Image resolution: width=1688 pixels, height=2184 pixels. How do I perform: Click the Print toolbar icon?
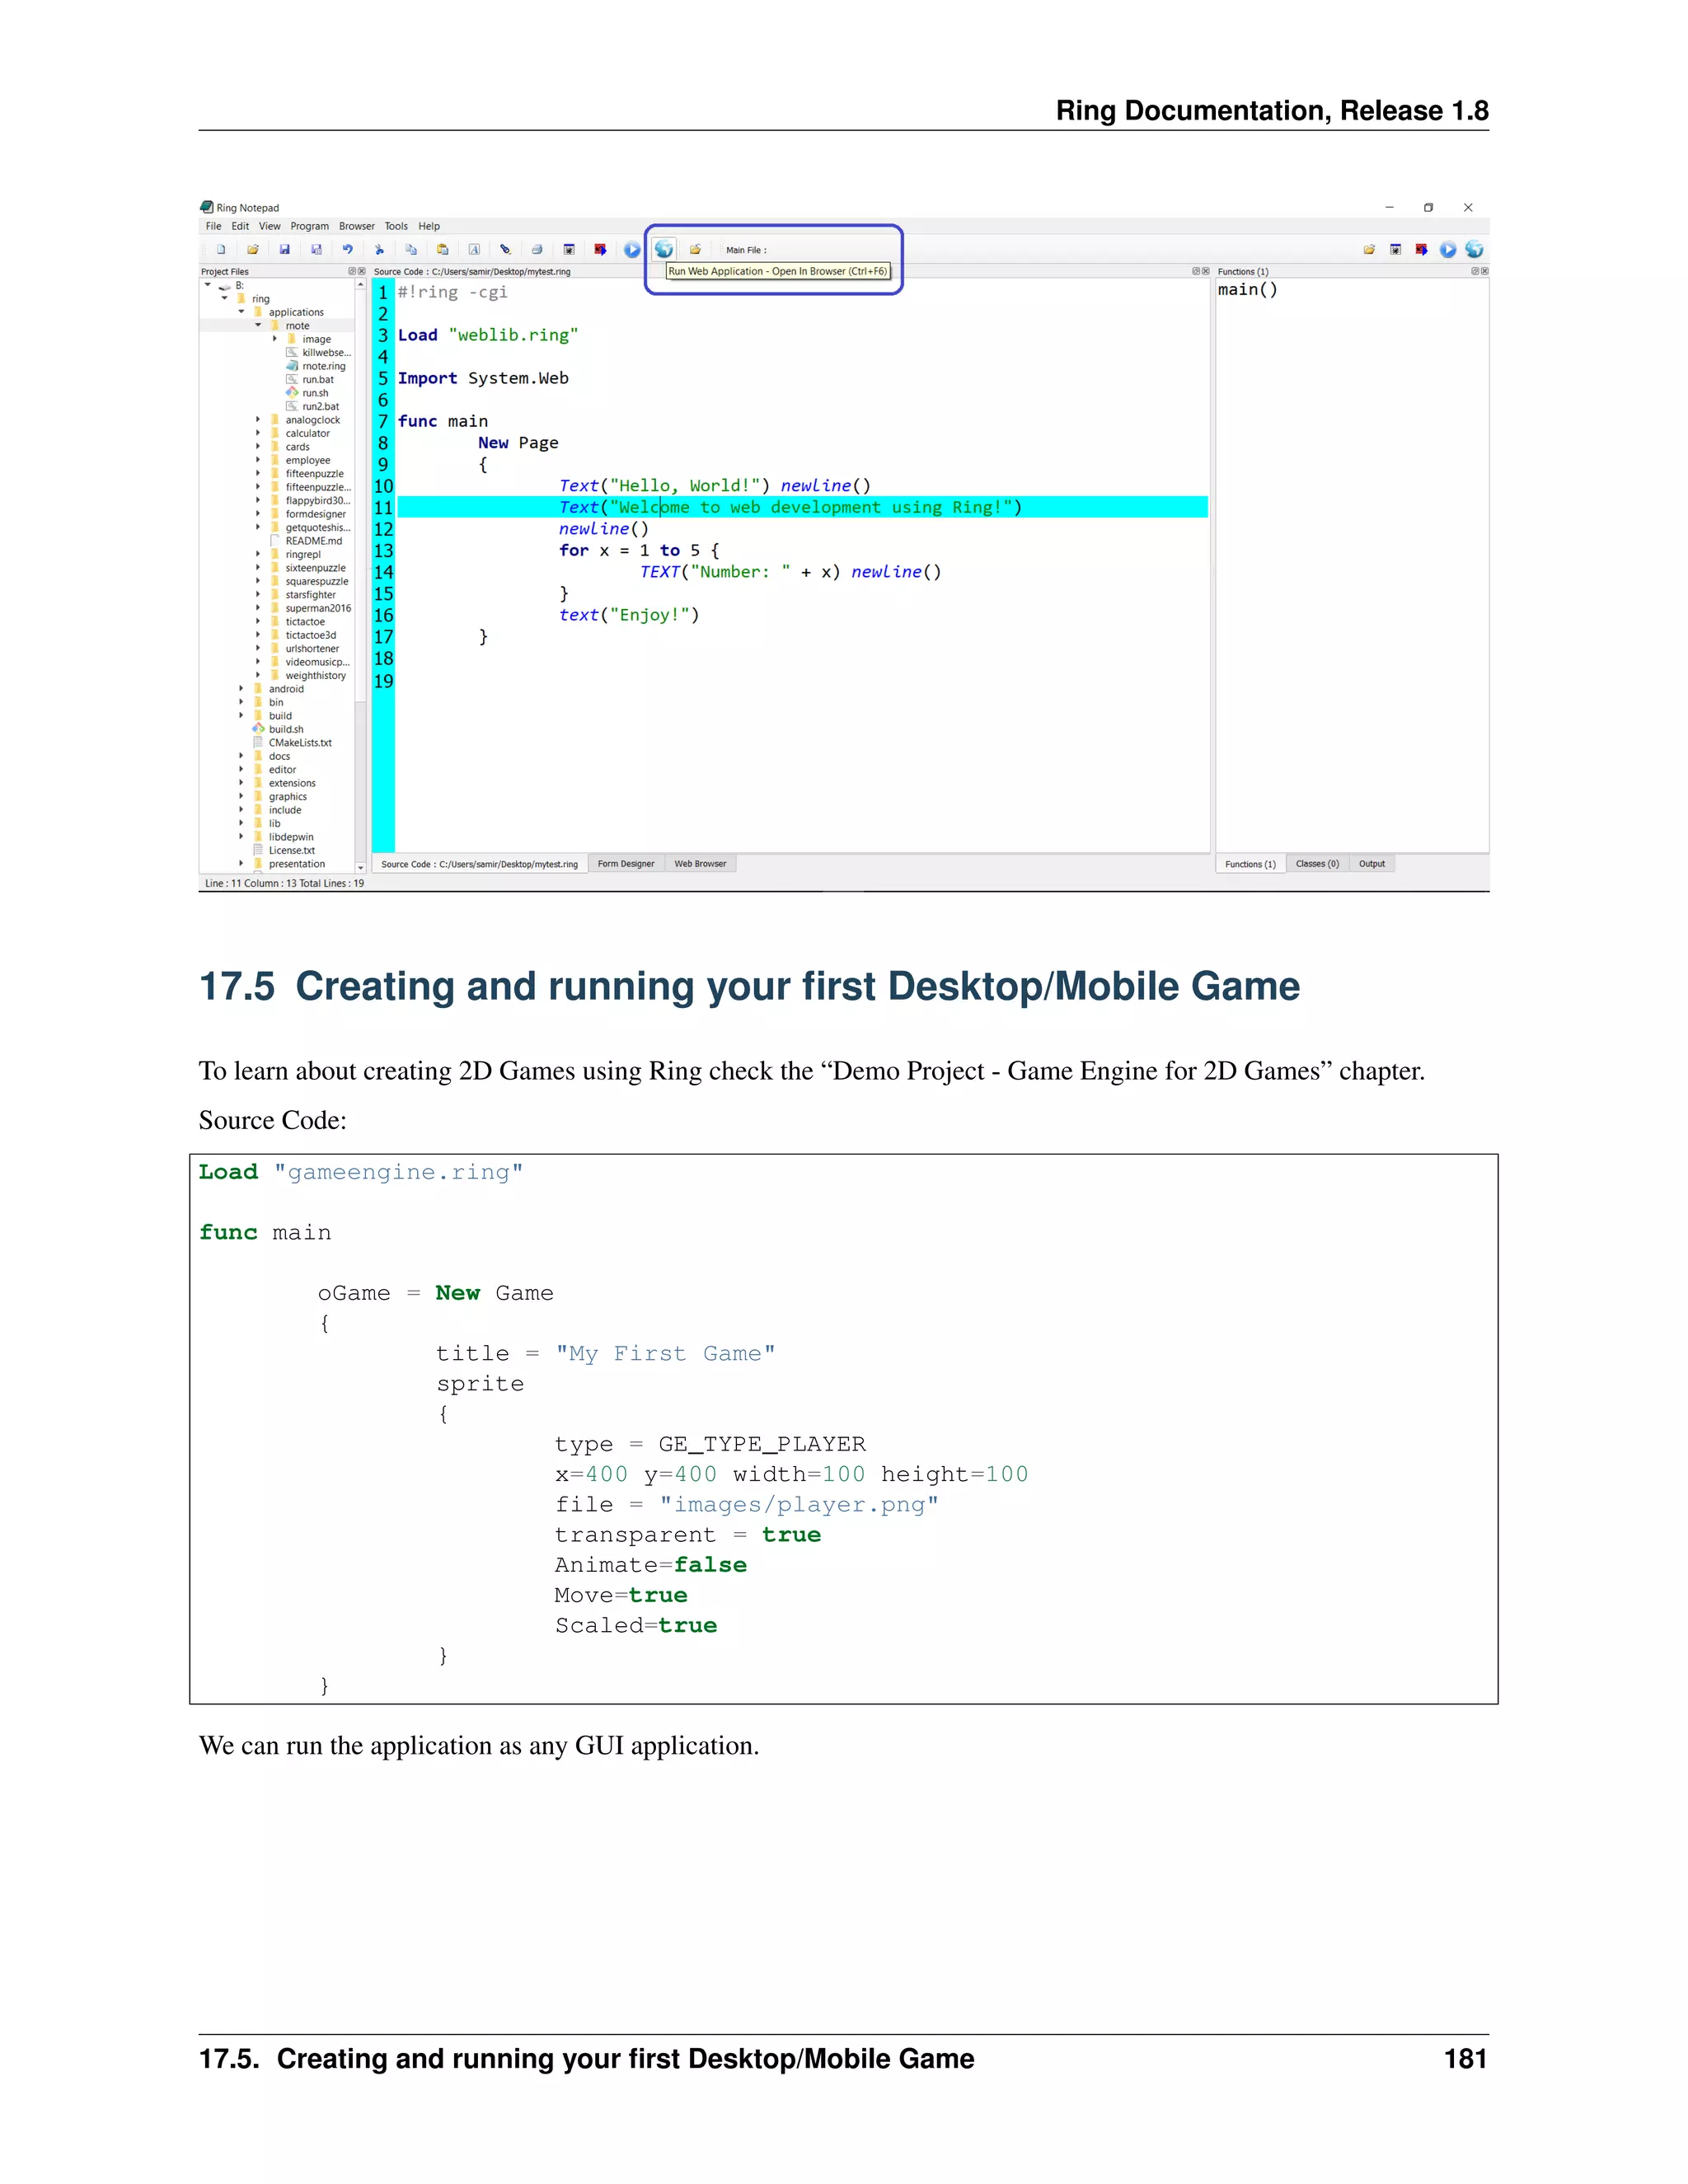(537, 250)
